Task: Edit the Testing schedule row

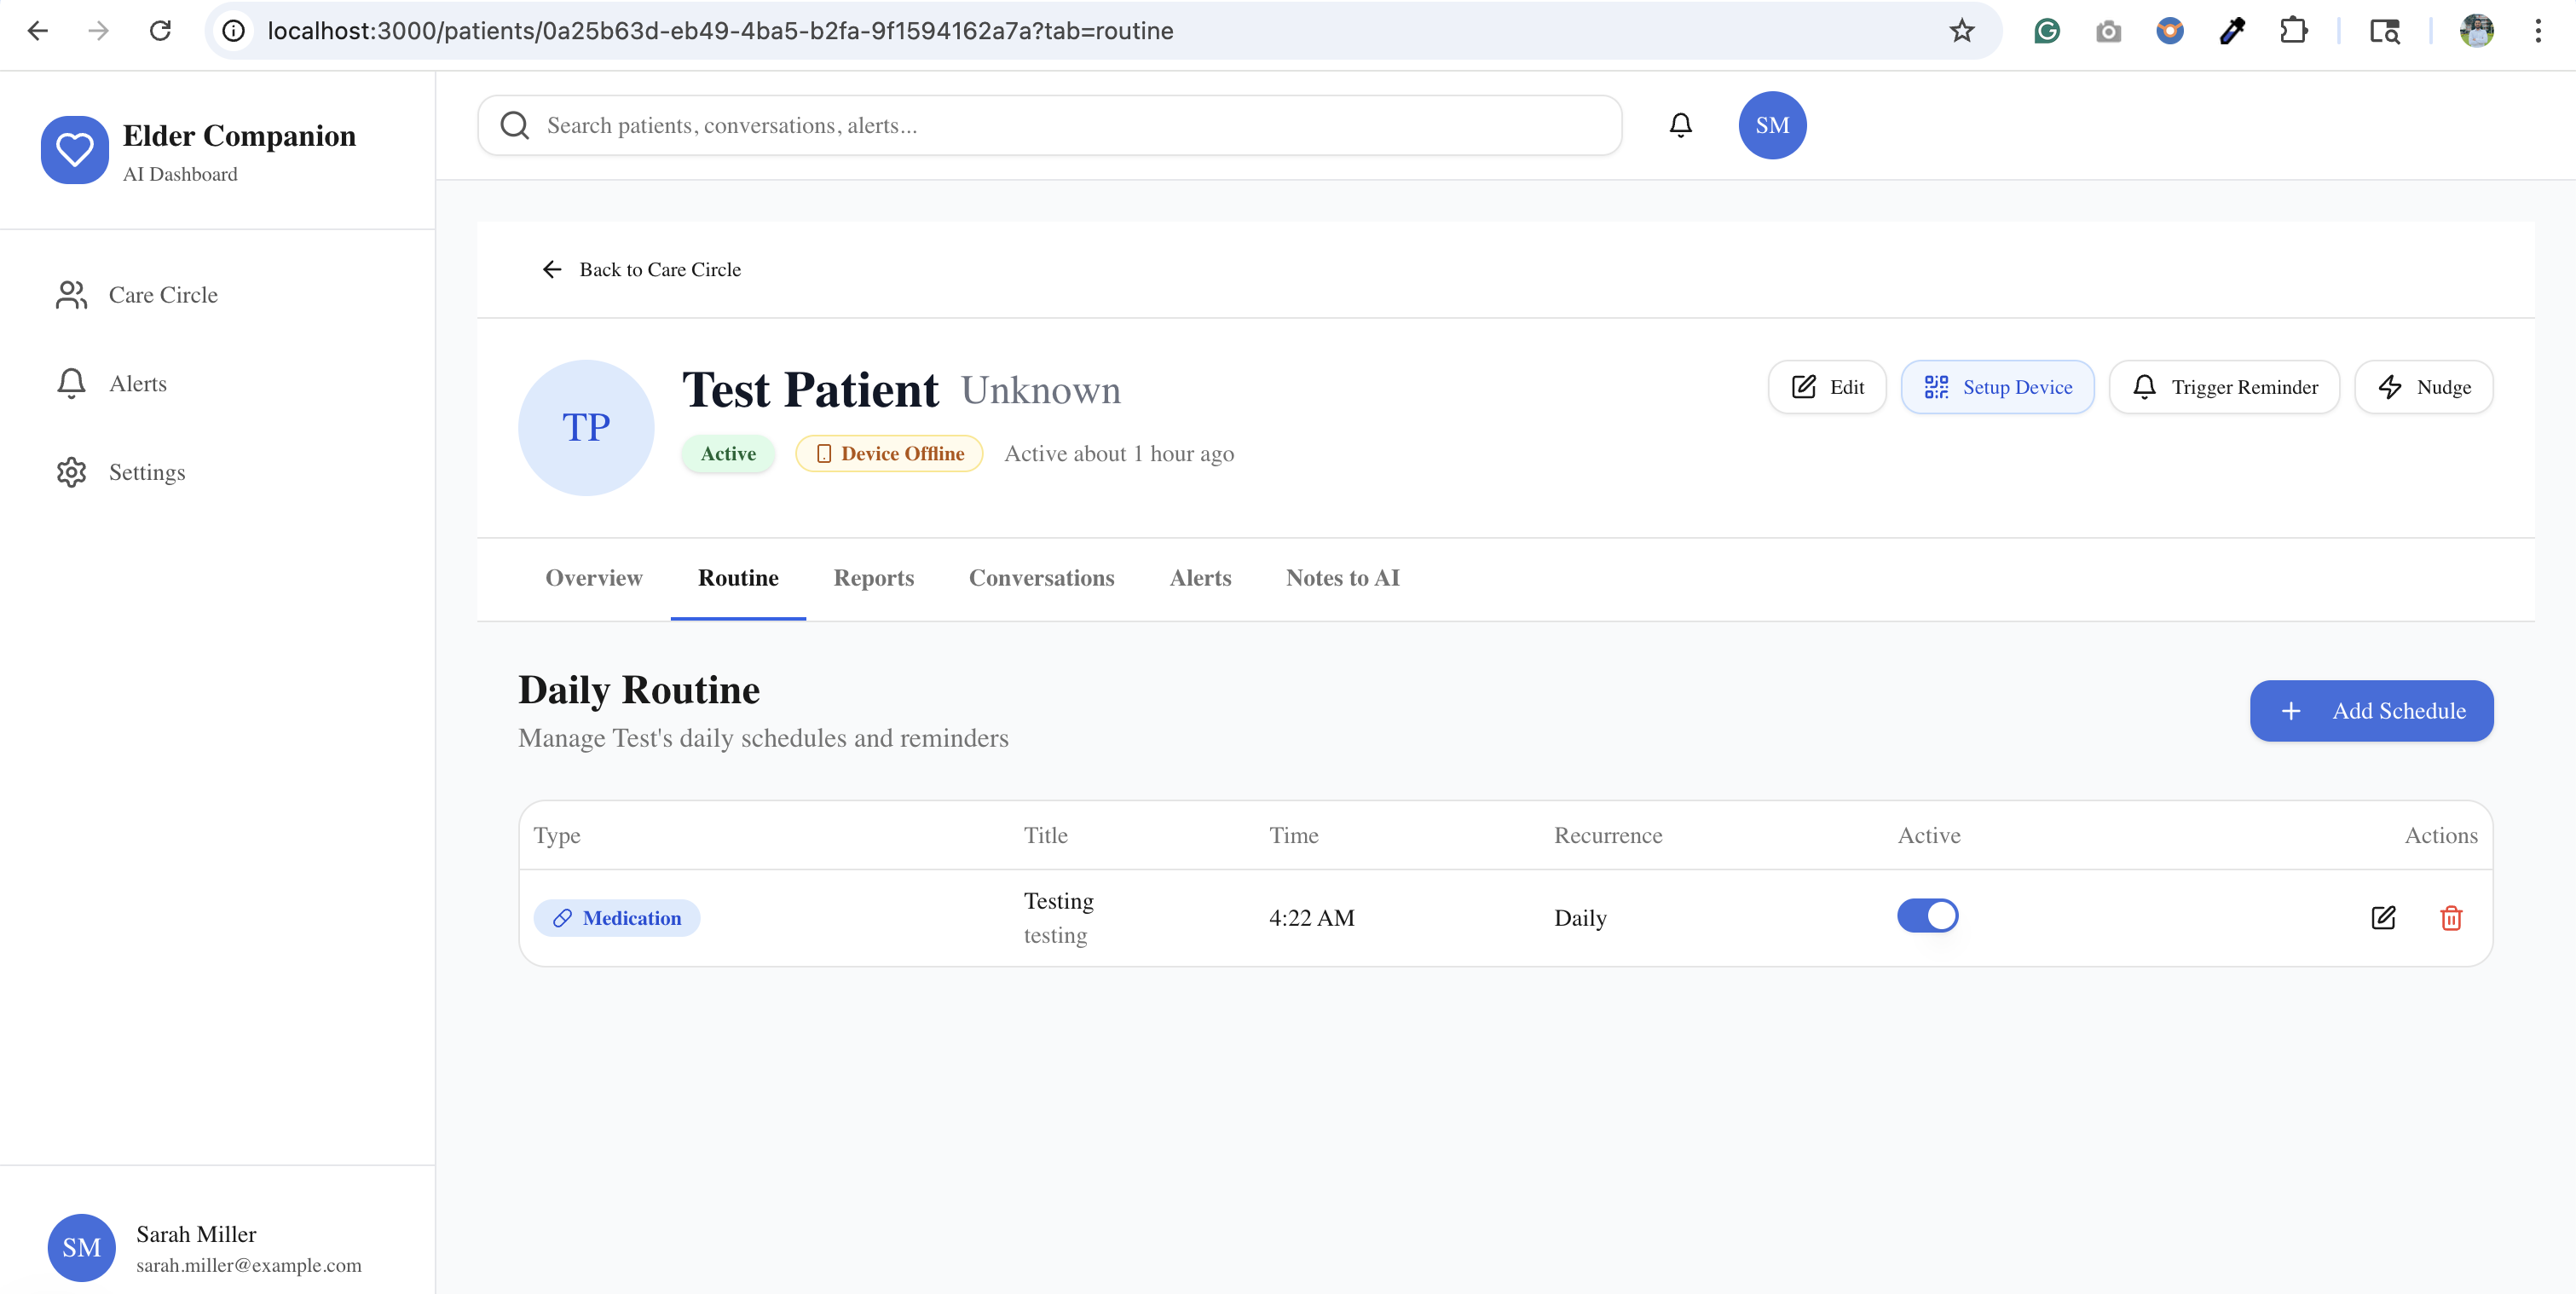Action: tap(2383, 917)
